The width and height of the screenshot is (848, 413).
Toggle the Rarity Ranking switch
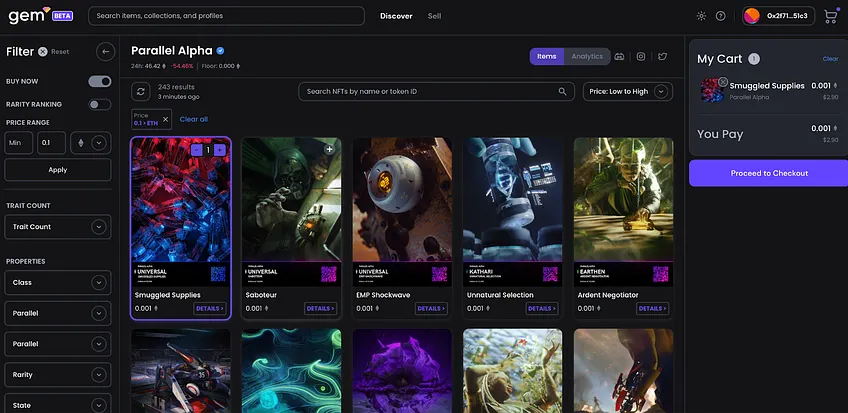point(100,104)
